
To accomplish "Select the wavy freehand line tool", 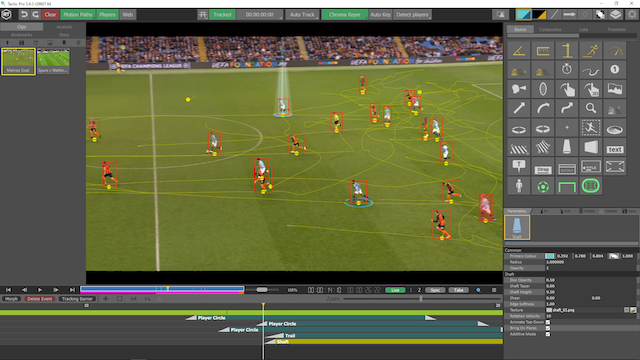I will click(591, 70).
